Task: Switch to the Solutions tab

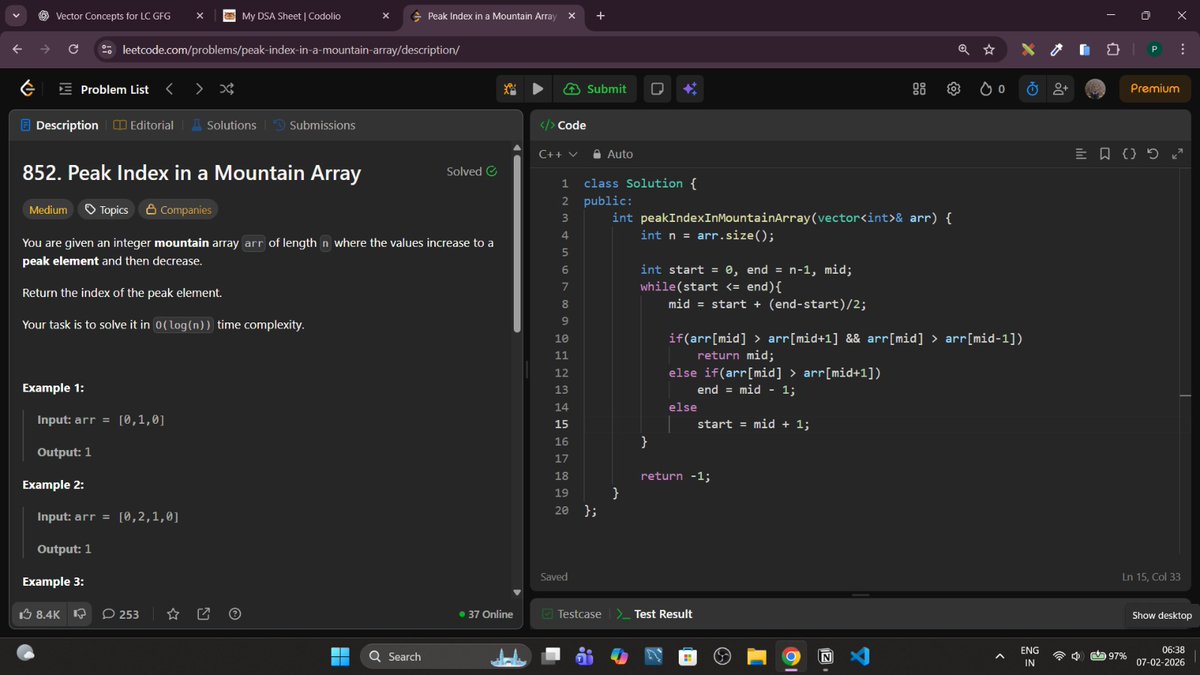Action: [224, 125]
